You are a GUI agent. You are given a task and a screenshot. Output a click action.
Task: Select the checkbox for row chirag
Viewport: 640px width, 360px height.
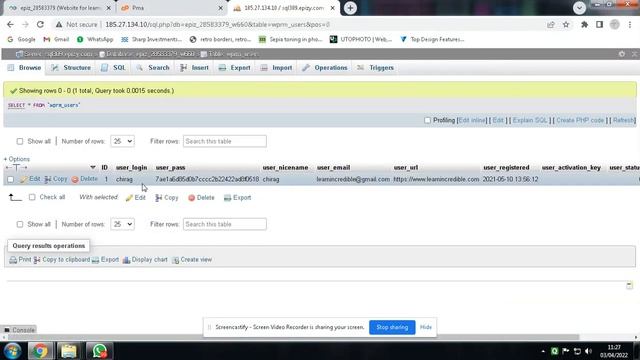11,179
